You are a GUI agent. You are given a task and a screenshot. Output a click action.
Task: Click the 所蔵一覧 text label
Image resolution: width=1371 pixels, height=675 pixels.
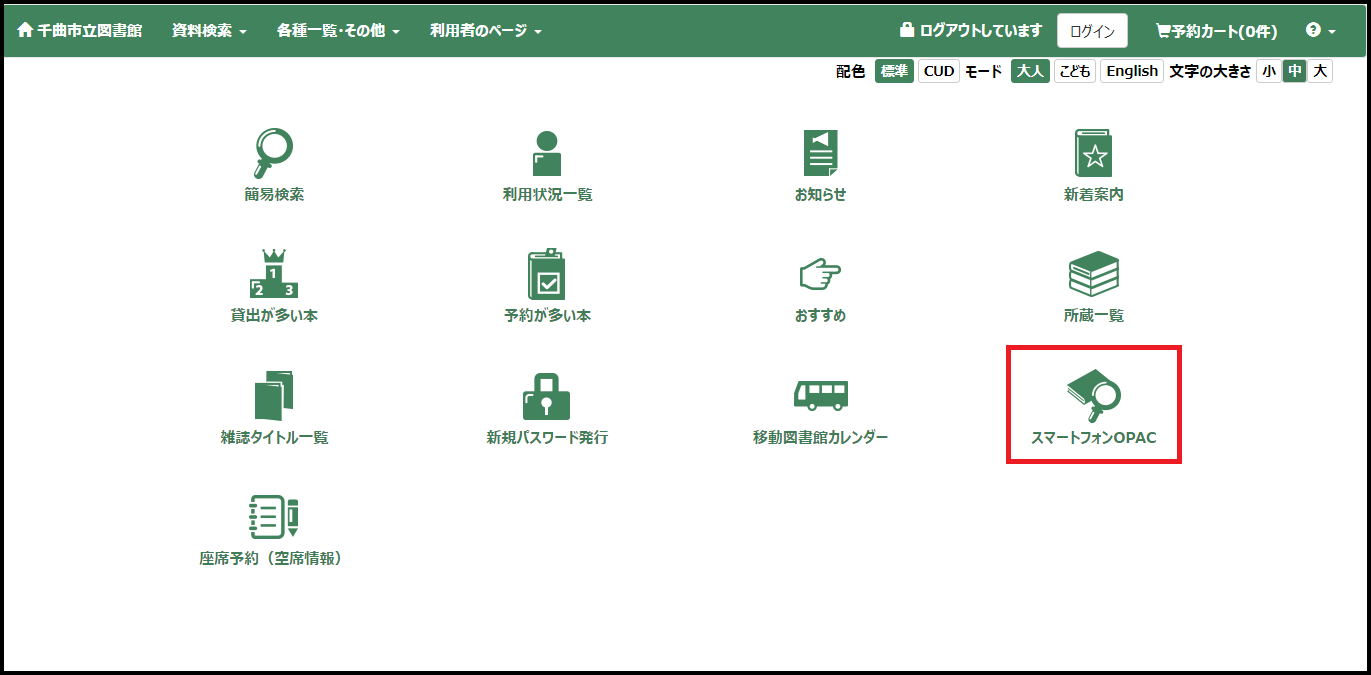[x=1093, y=316]
